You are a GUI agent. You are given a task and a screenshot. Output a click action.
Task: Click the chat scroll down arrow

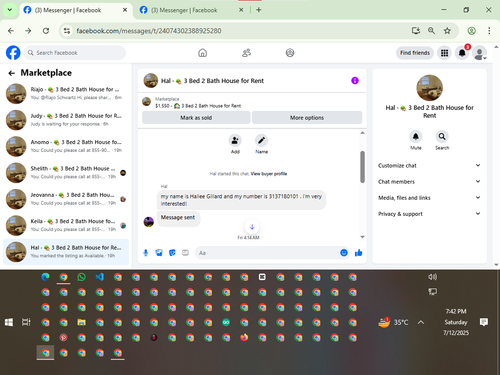point(362,237)
